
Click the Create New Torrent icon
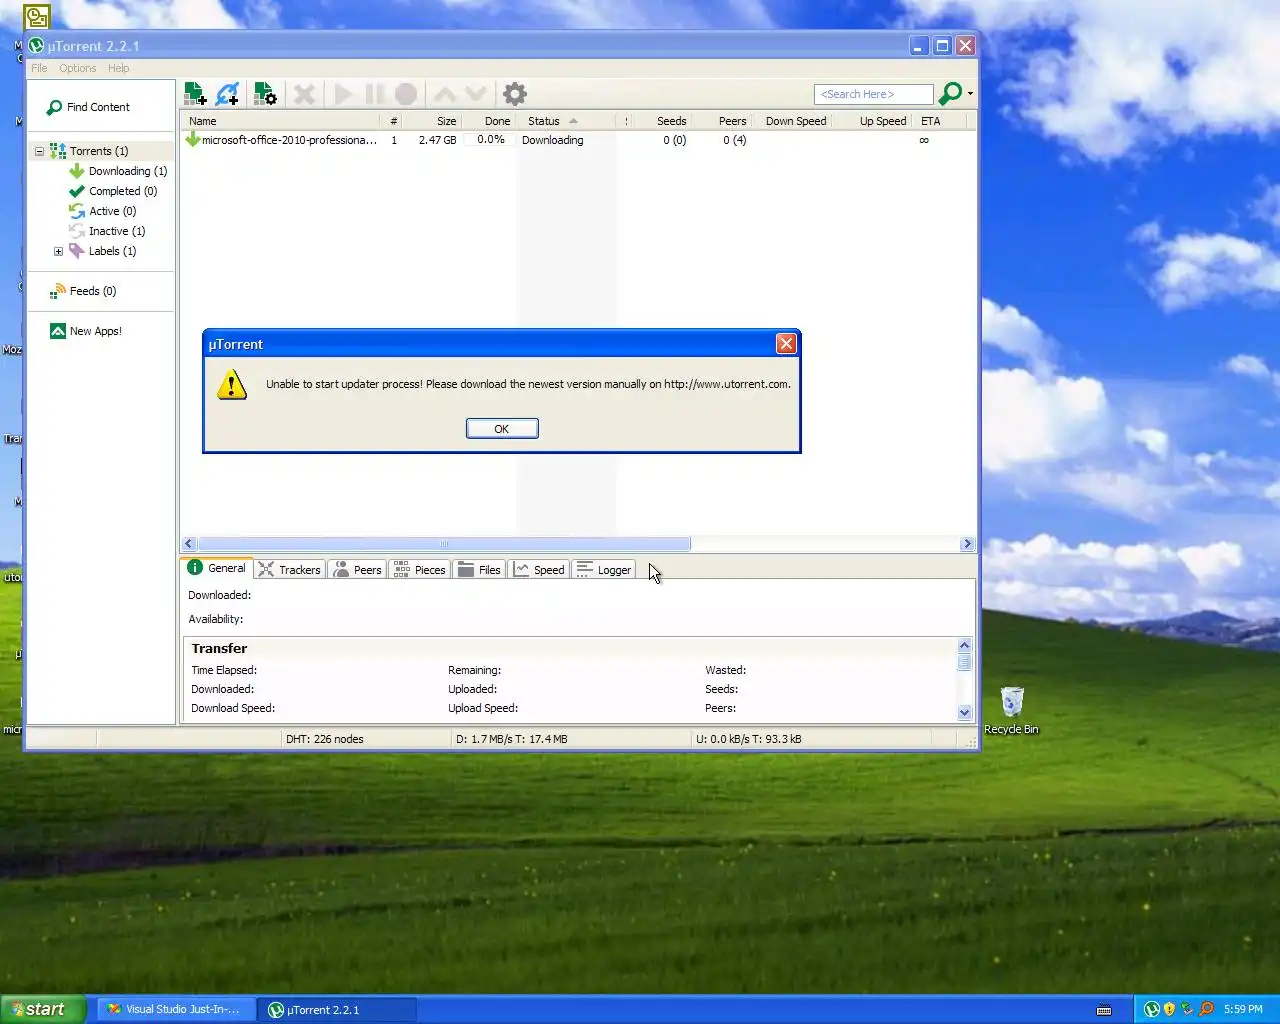coord(265,94)
